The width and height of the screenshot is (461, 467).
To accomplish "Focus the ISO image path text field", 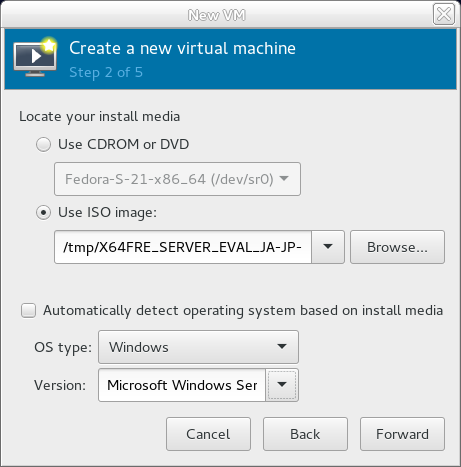I will click(x=183, y=247).
